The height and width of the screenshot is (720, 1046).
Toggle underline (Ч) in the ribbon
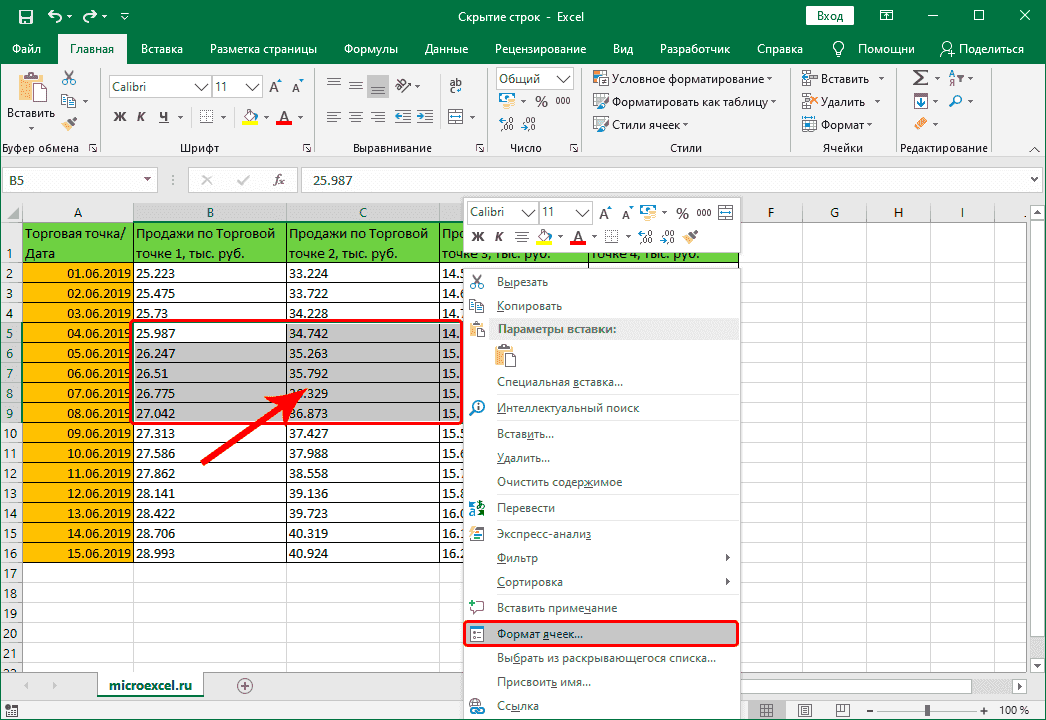click(166, 117)
